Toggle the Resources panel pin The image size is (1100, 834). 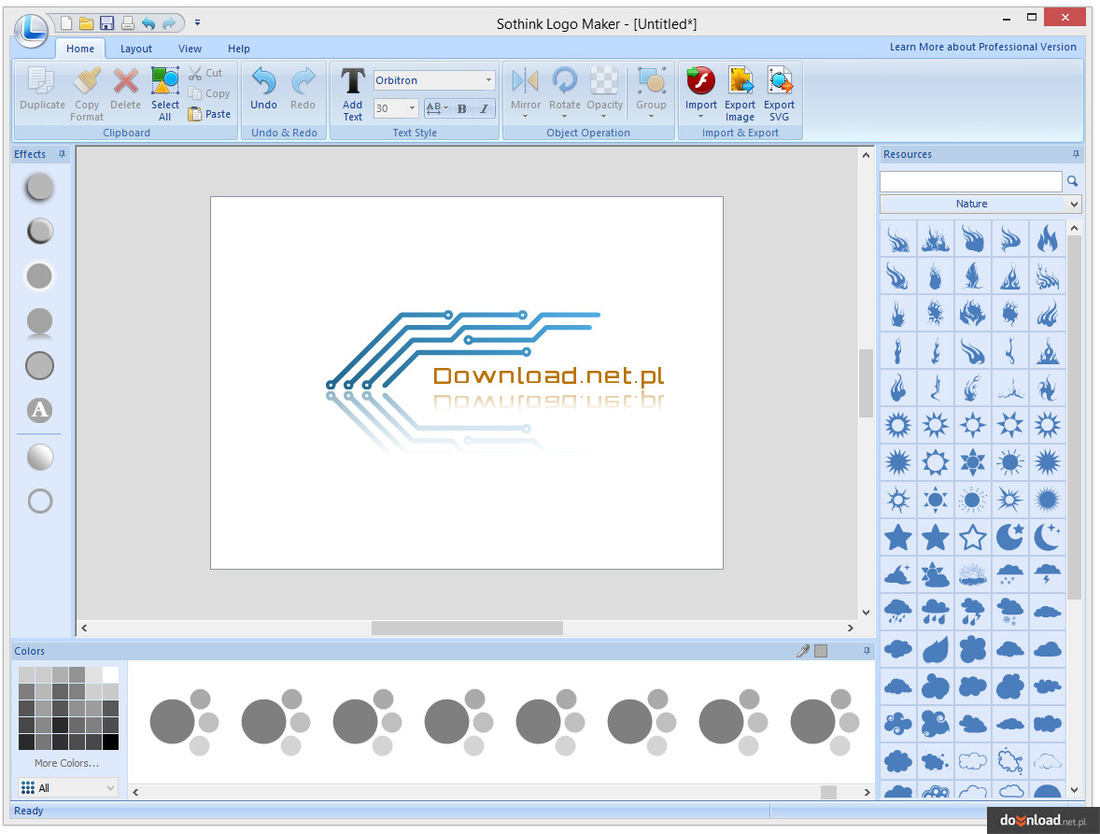(1076, 154)
